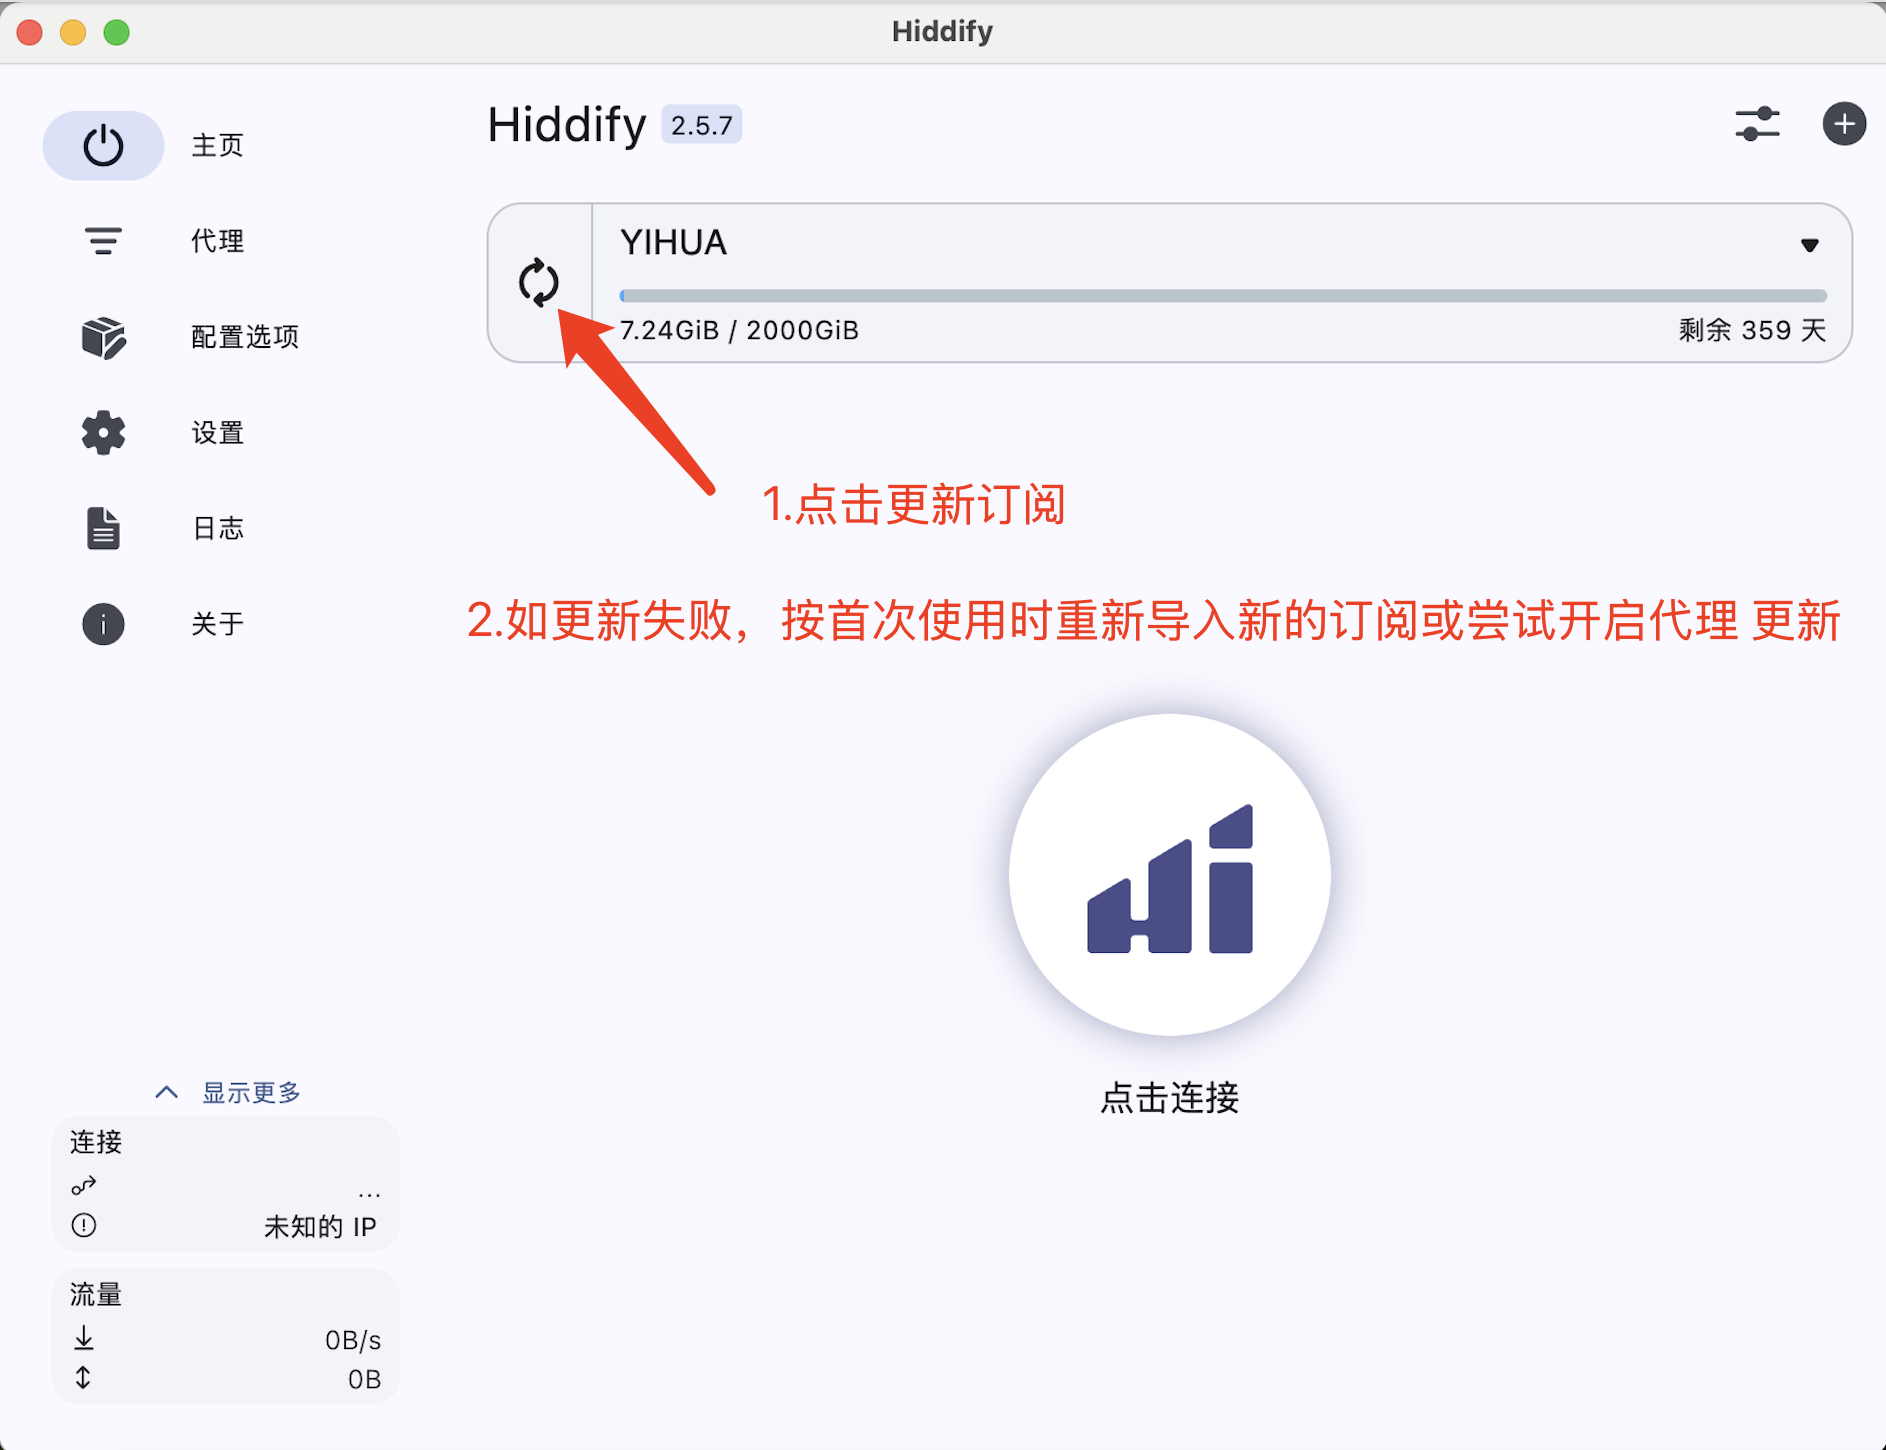
Task: Select the YIHUA profile name
Action: [x=673, y=243]
